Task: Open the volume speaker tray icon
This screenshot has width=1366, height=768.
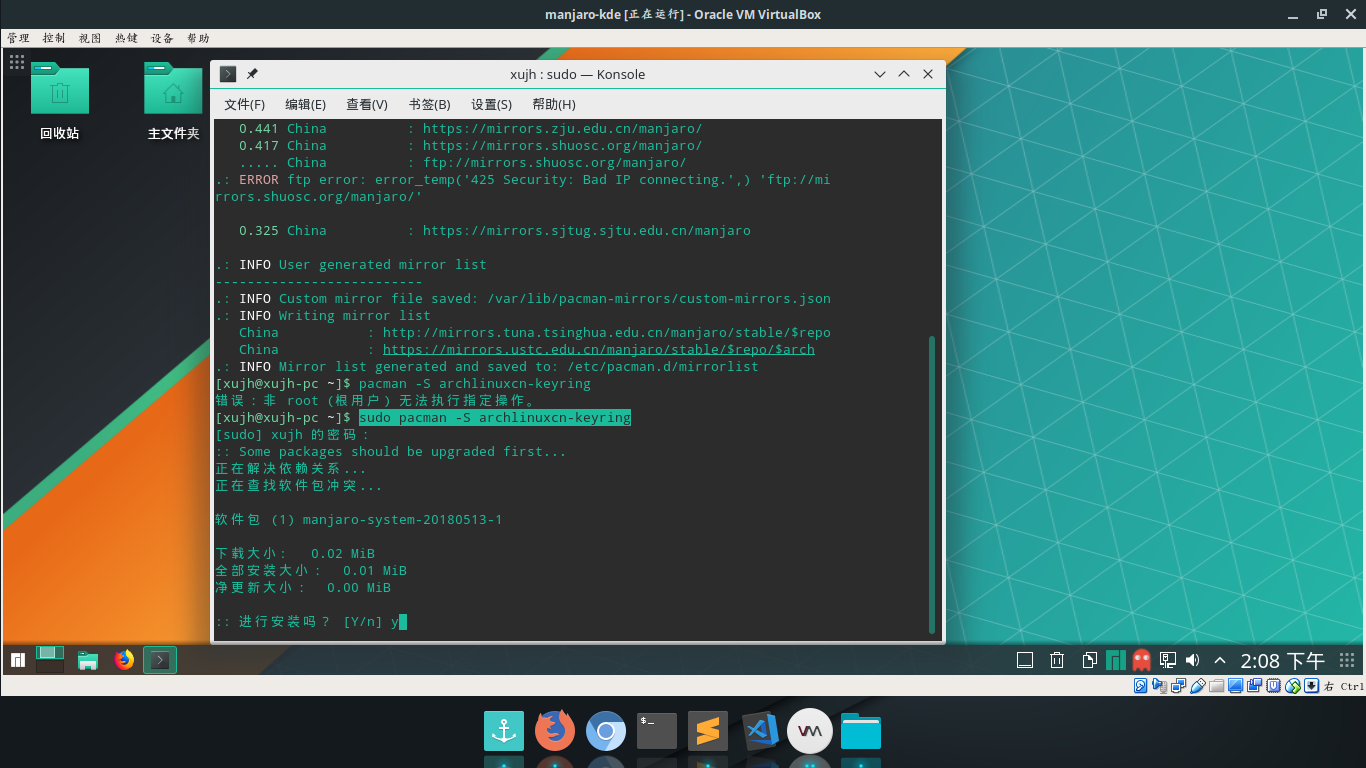Action: click(x=1192, y=660)
